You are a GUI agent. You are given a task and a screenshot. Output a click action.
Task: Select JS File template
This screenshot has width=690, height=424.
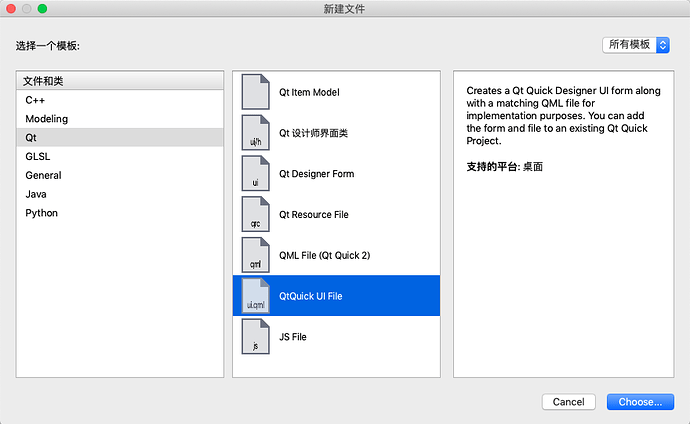coord(336,336)
